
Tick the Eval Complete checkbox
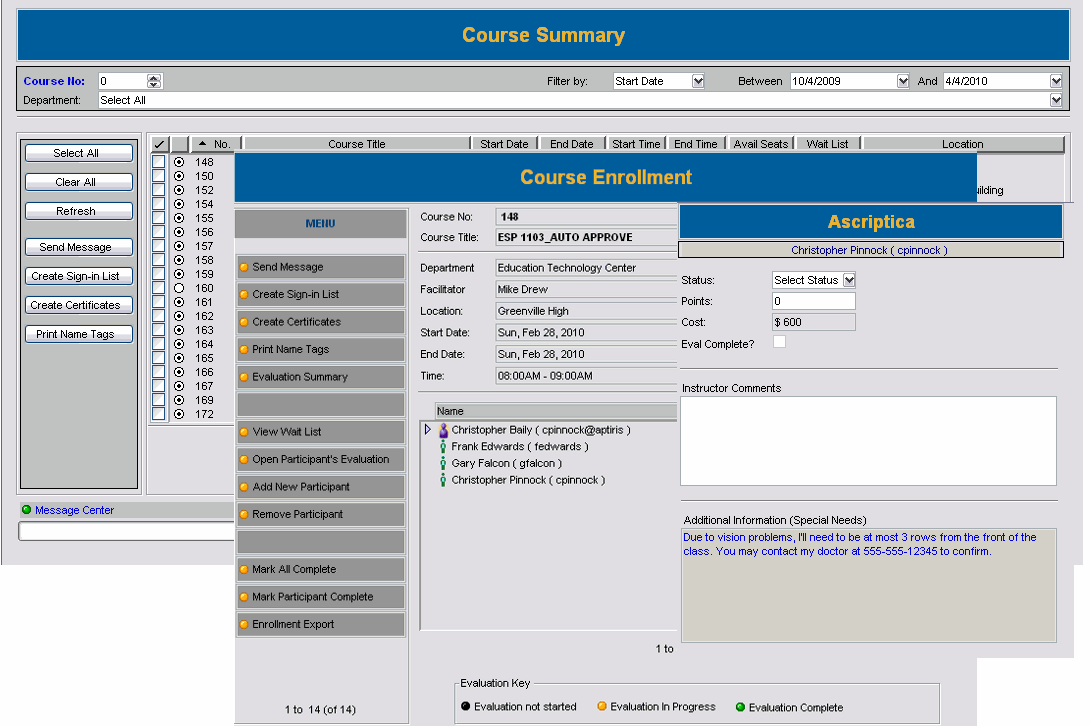(779, 343)
